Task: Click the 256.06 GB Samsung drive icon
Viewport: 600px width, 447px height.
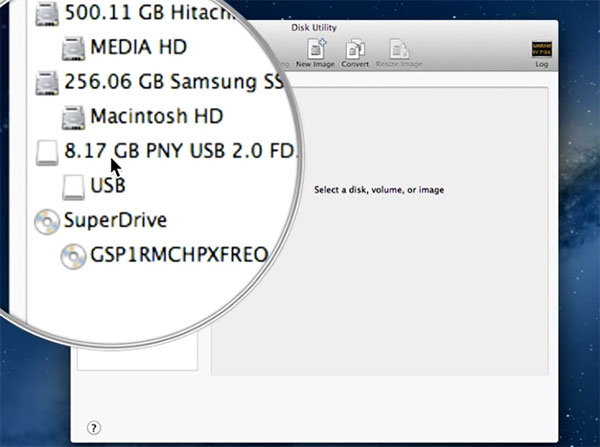Action: (x=47, y=83)
